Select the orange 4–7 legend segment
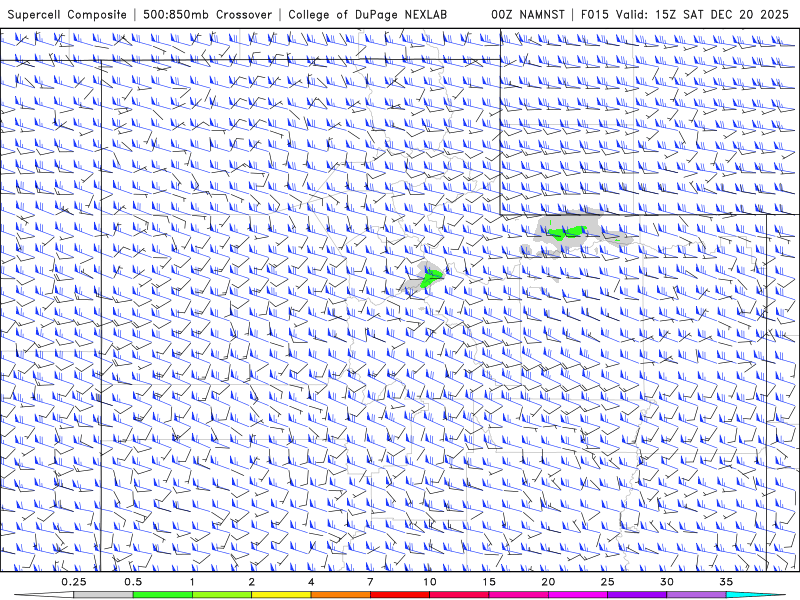The width and height of the screenshot is (800, 600). 340,595
